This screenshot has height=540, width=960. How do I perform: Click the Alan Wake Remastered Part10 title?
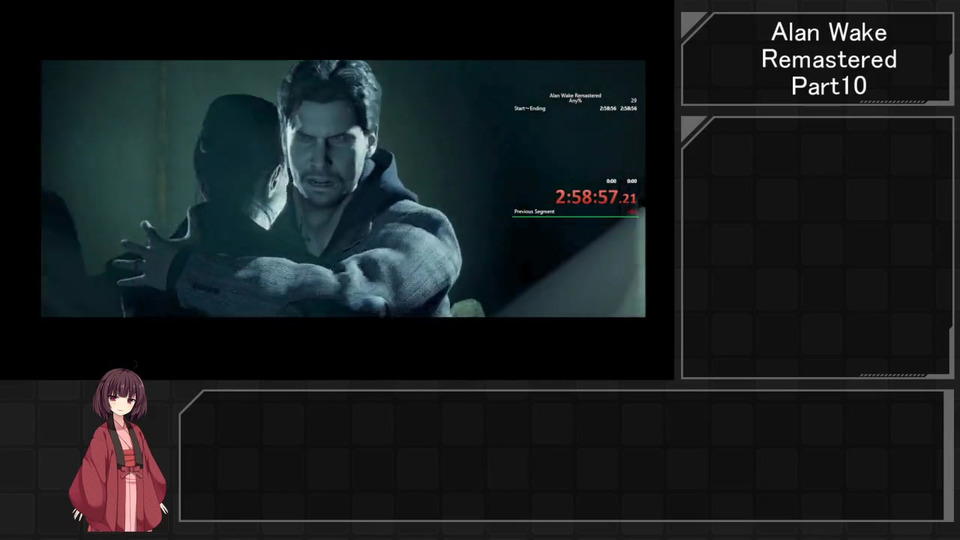(828, 59)
